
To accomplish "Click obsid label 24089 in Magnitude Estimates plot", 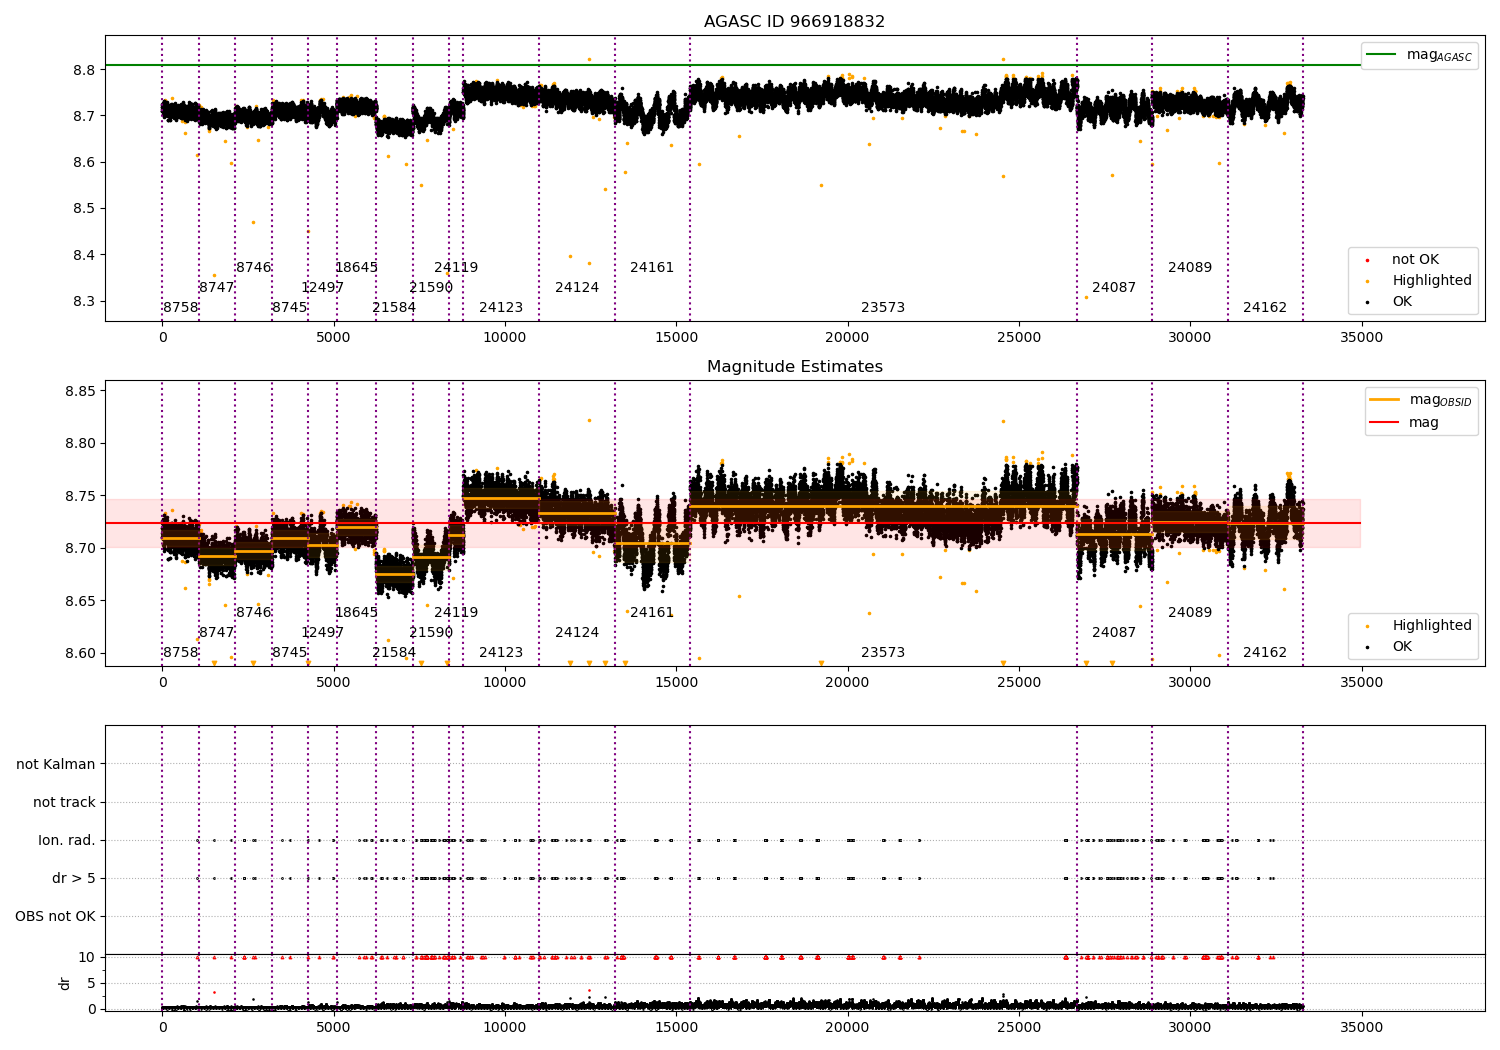I will click(1190, 612).
